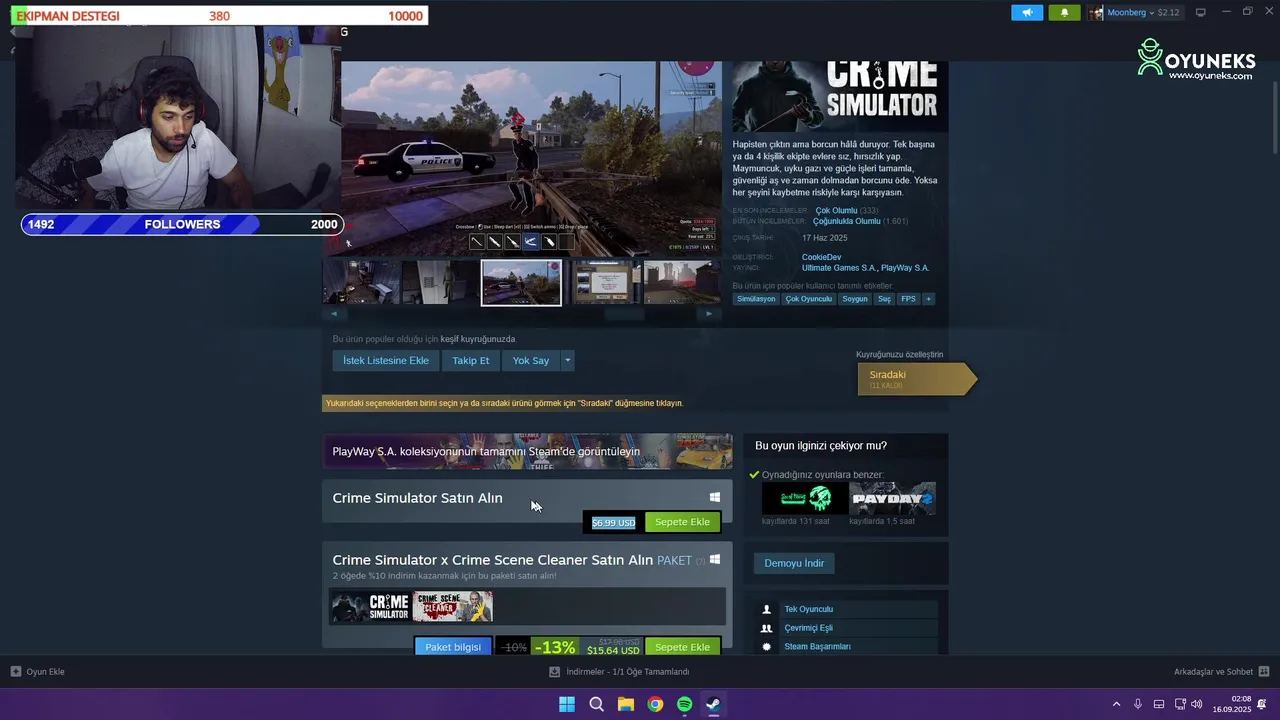Show hidden system tray icons

[1116, 704]
